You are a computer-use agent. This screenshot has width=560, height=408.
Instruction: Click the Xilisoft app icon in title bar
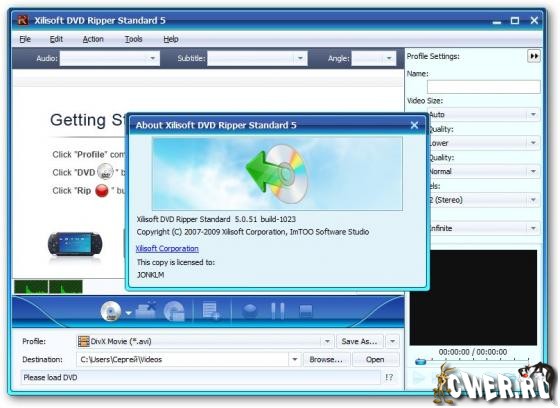pos(23,20)
